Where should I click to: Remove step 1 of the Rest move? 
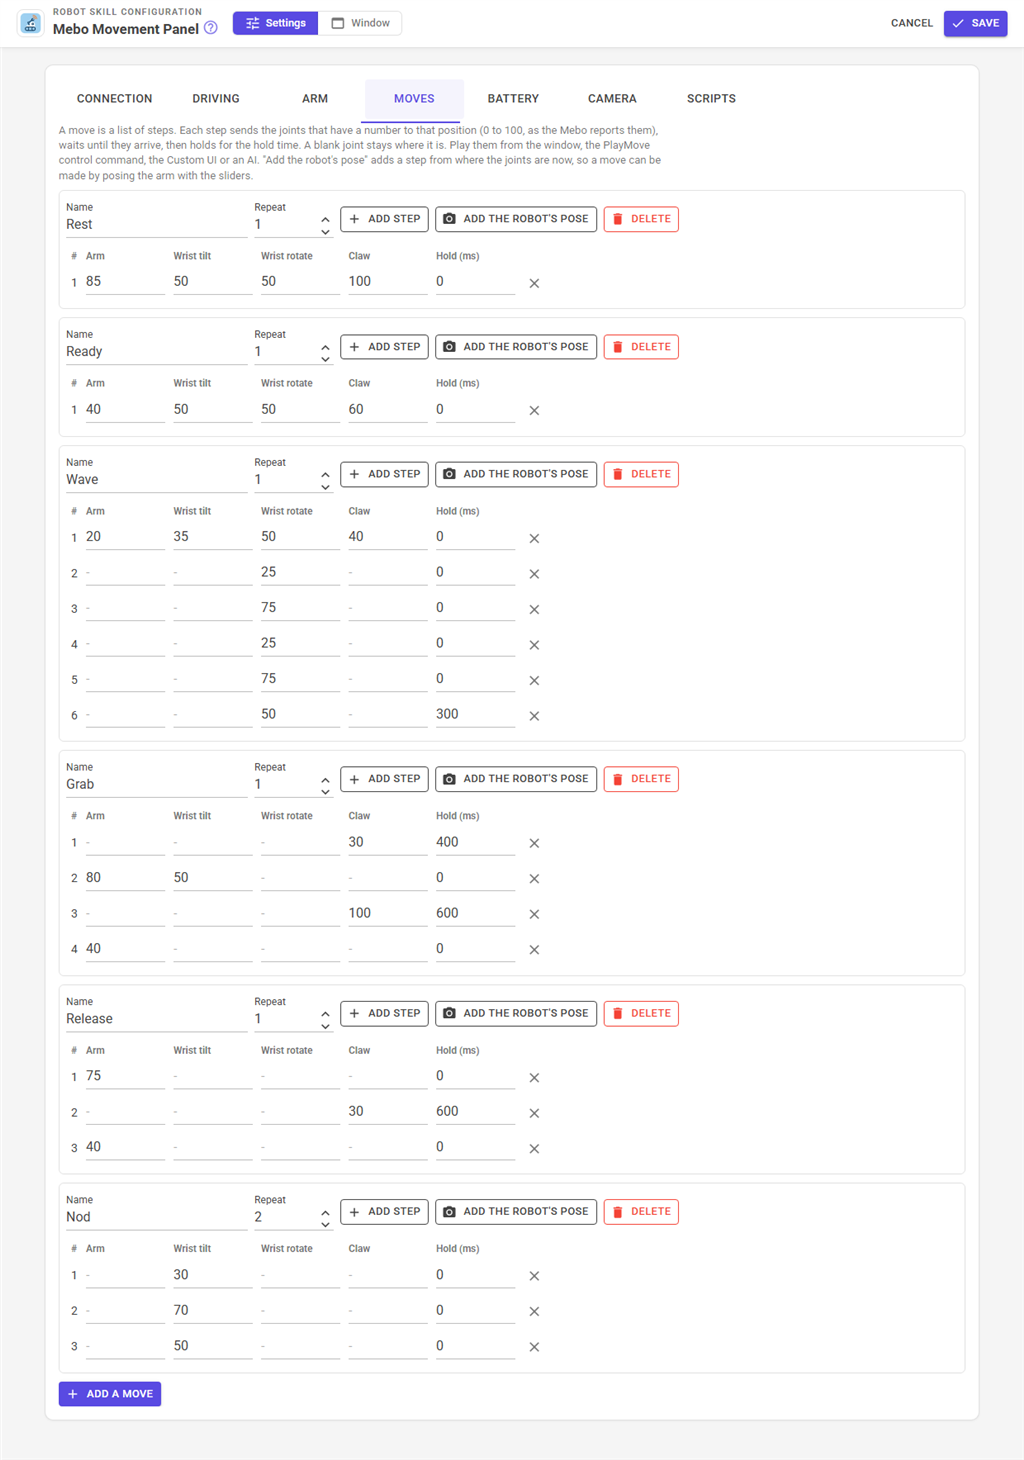tap(534, 283)
